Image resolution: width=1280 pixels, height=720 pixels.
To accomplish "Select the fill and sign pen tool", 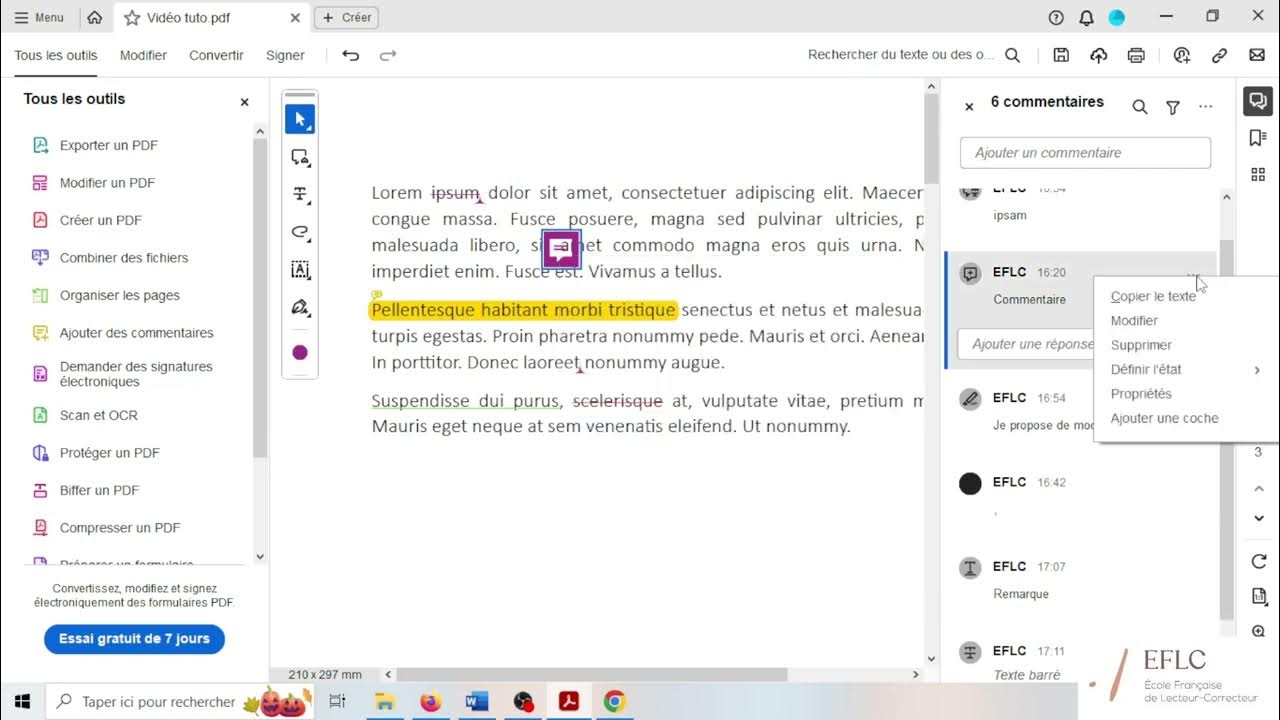I will click(x=300, y=307).
